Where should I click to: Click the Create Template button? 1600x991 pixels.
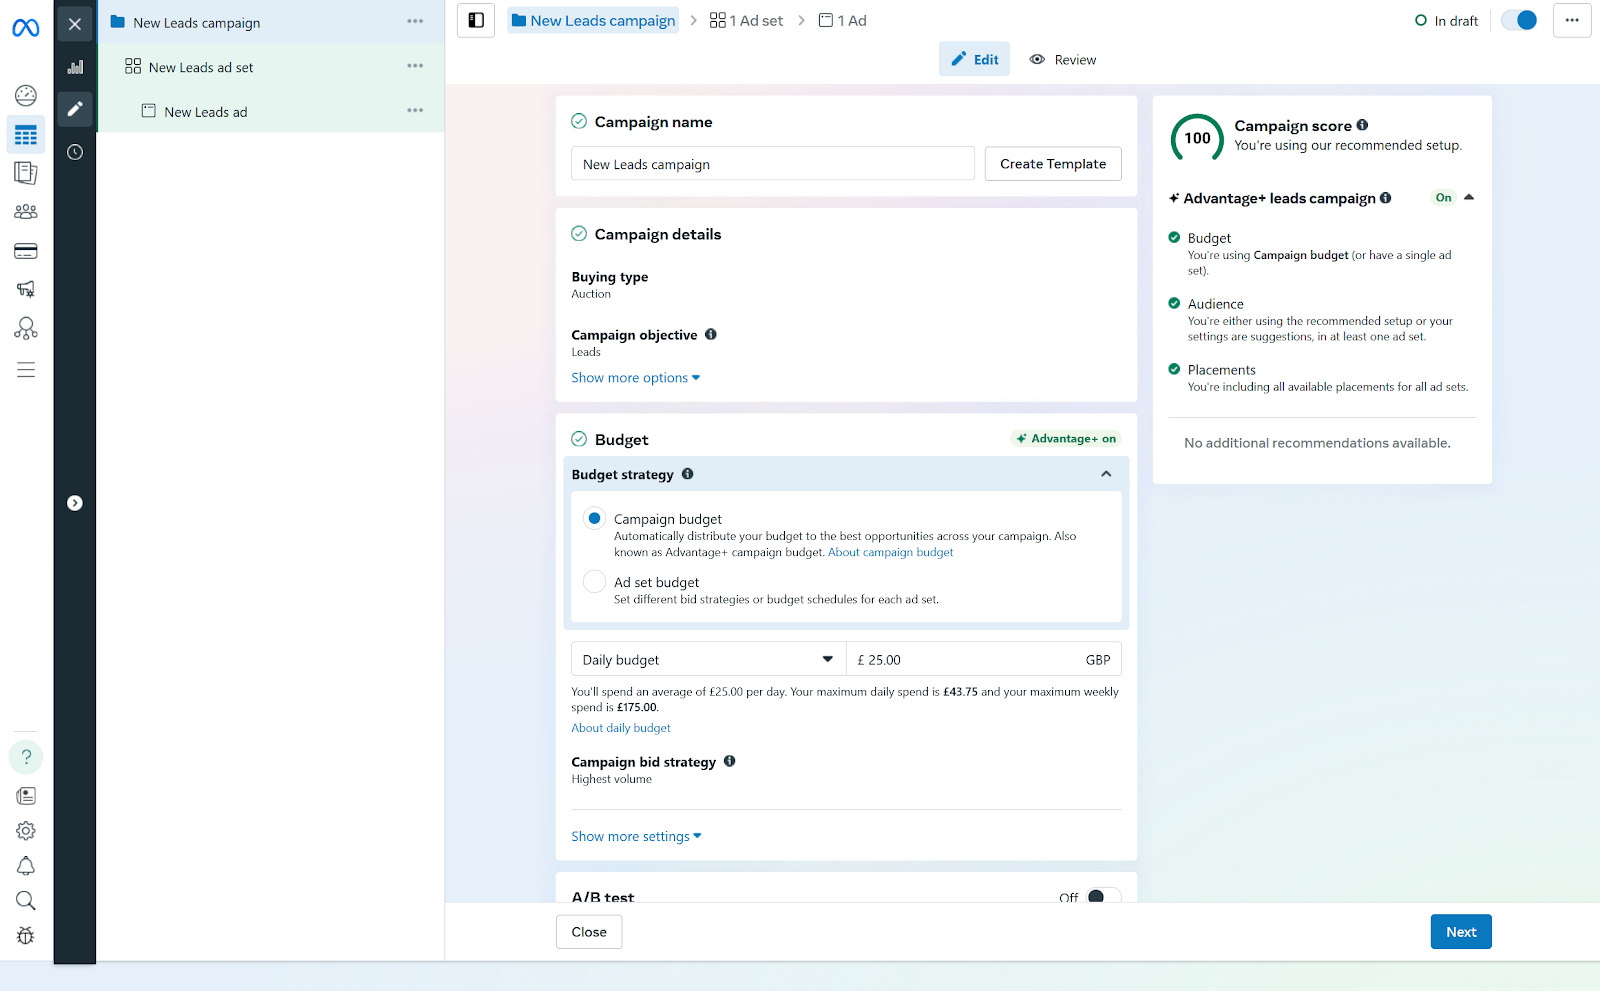[1053, 164]
